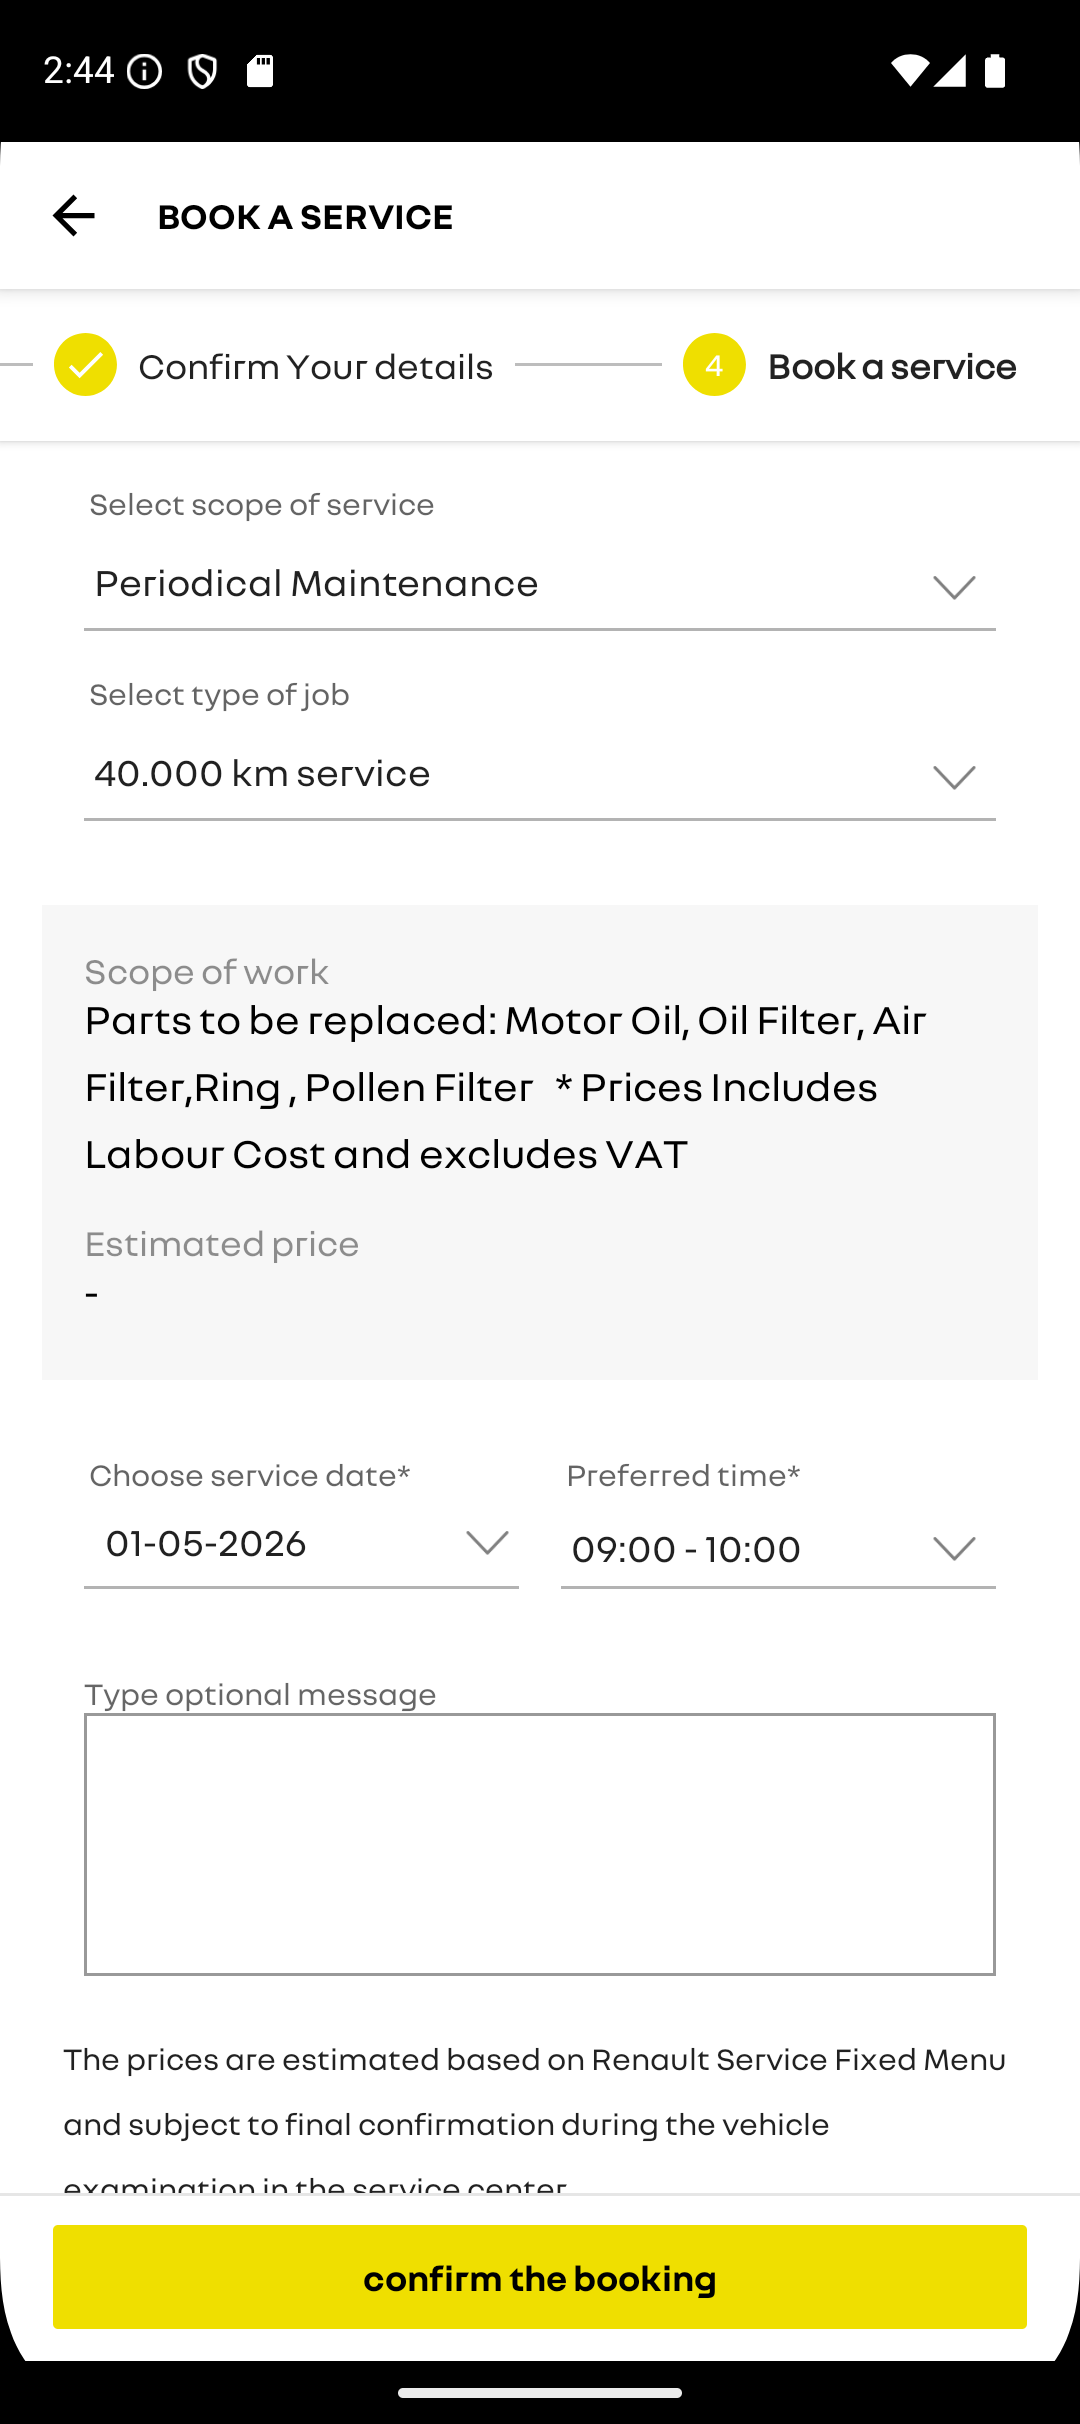Tap the SD card status icon
Screen dimensions: 1080x2424
pos(260,71)
